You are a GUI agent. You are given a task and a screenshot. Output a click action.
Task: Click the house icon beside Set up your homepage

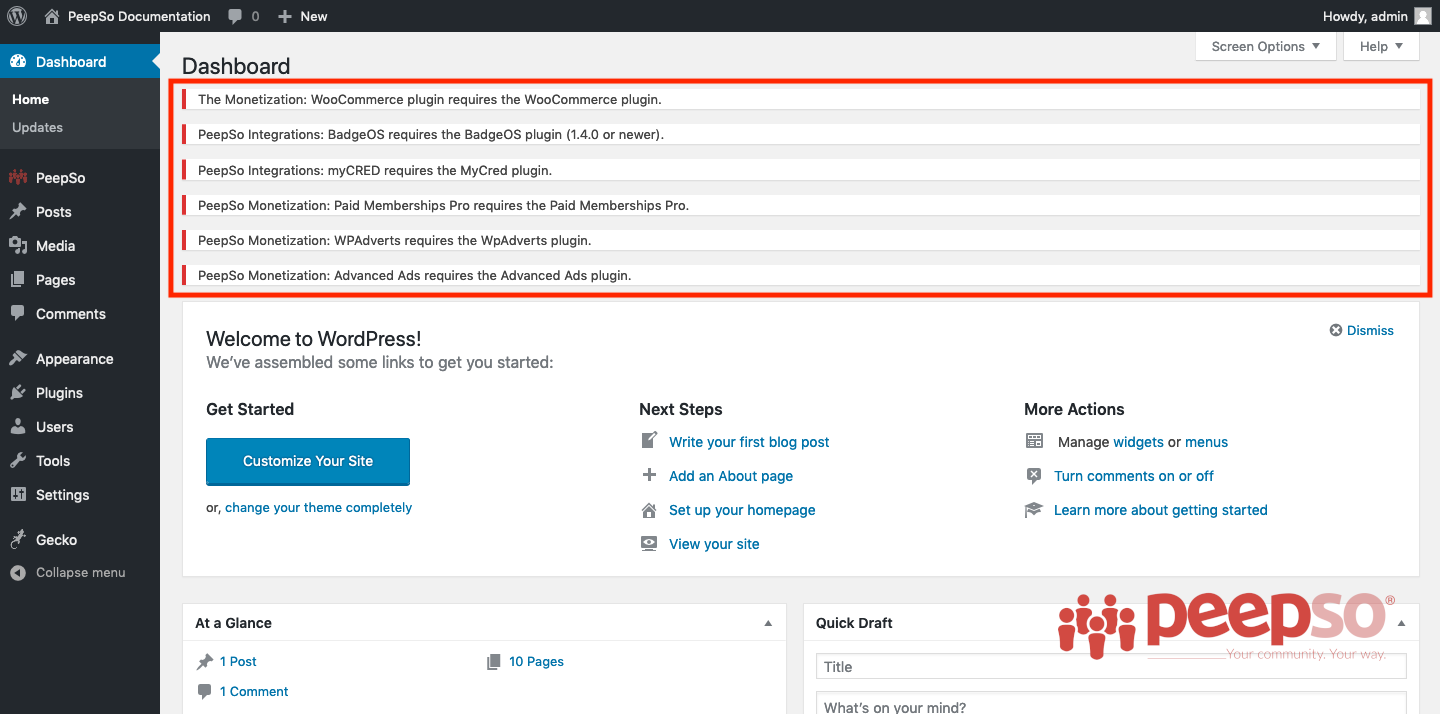pos(649,510)
